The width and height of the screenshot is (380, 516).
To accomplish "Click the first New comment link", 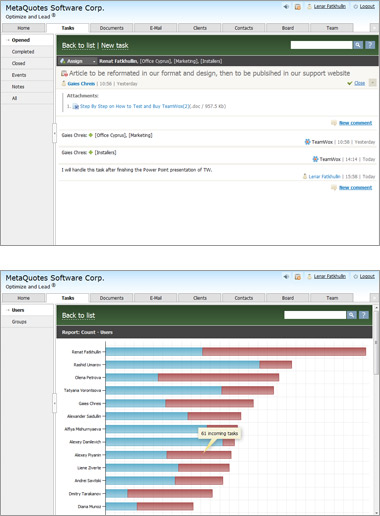I will (x=355, y=123).
